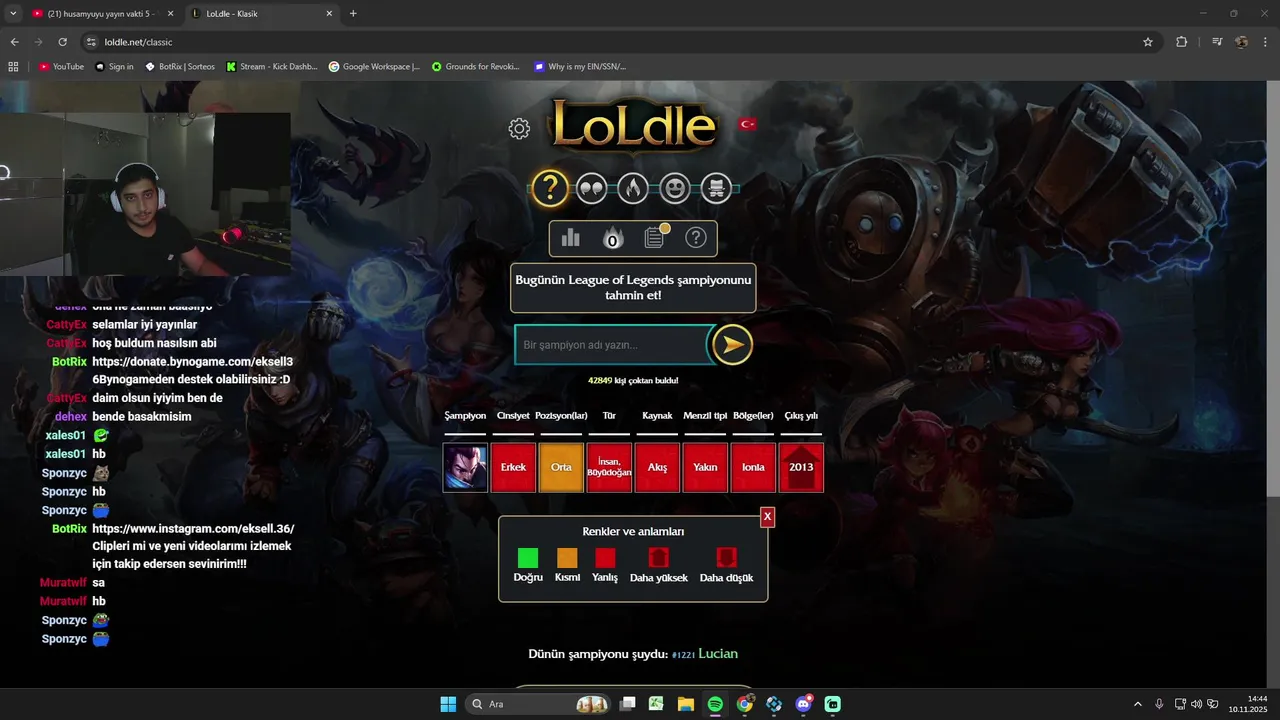Click the İnsan, Büyüdoğan species cell
This screenshot has height=720, width=1280.
[609, 468]
